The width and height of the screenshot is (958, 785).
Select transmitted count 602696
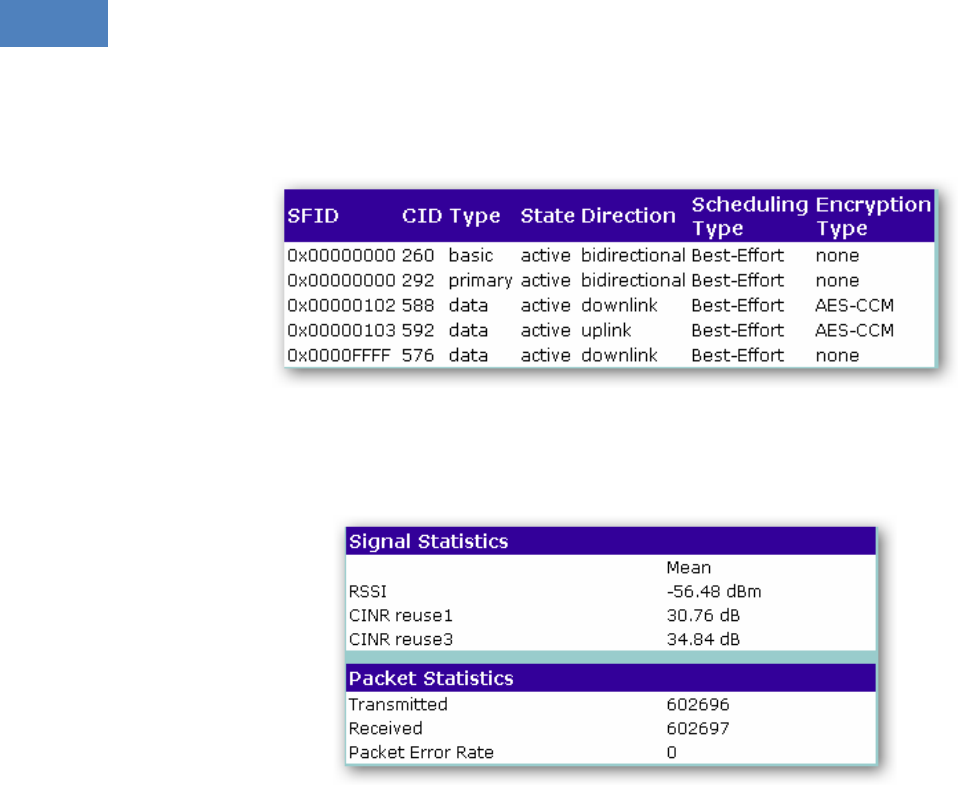[698, 704]
